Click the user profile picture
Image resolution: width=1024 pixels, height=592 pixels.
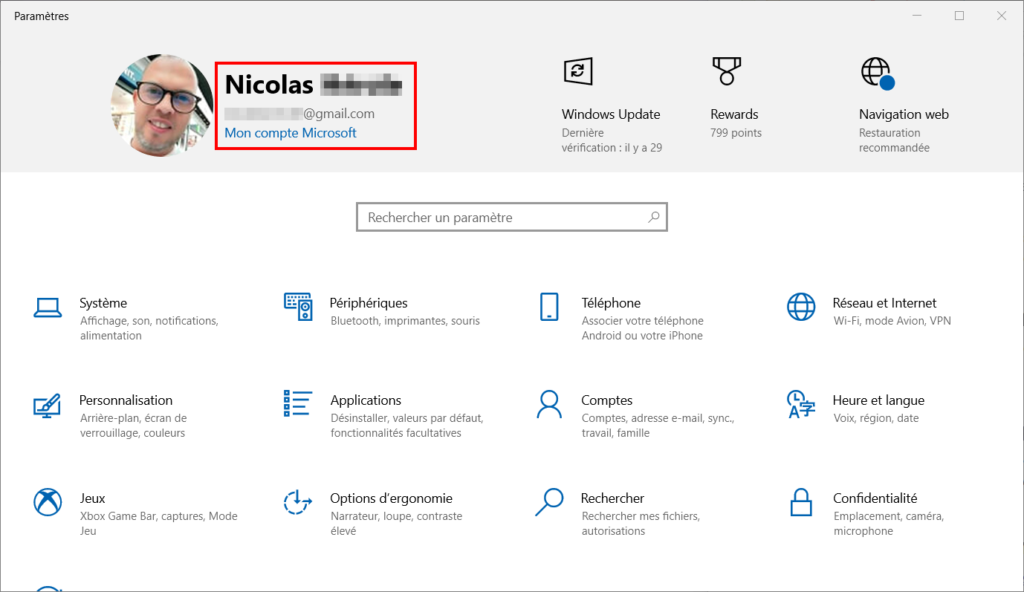pyautogui.click(x=161, y=105)
